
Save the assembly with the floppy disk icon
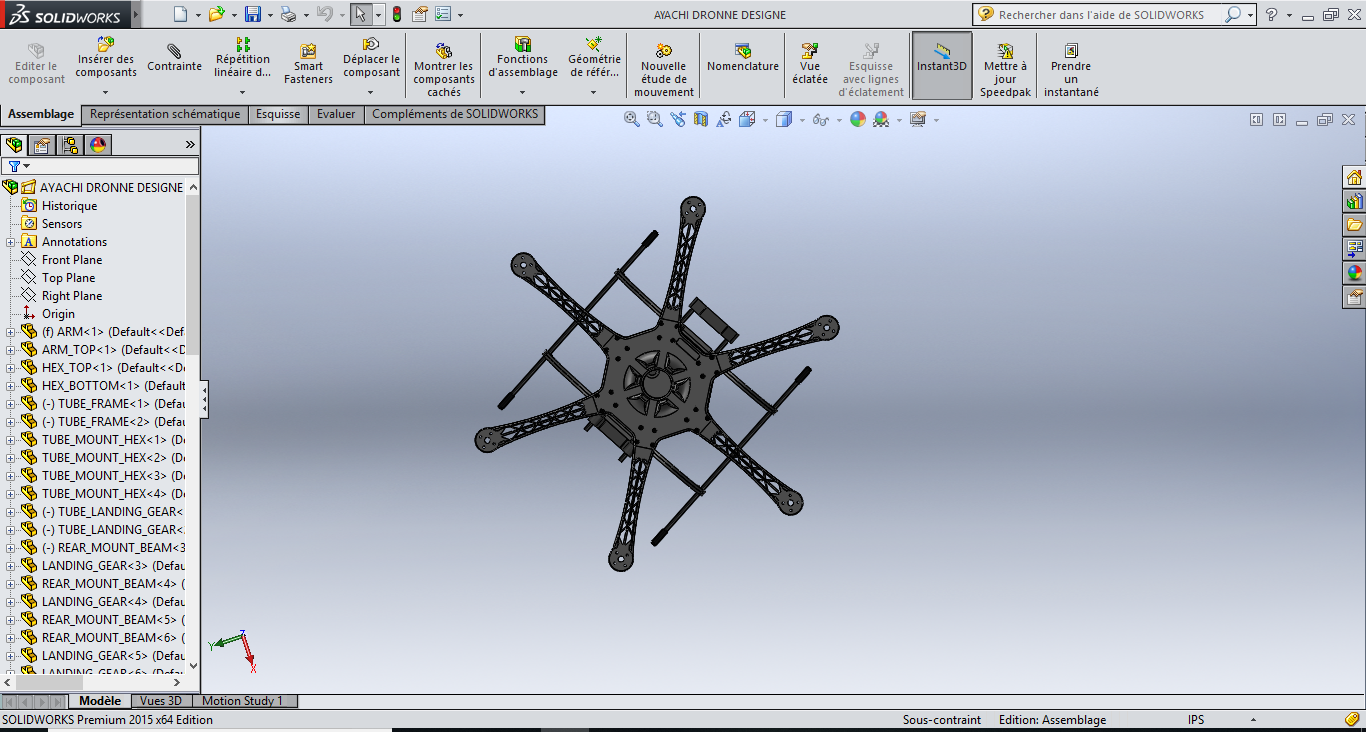[253, 14]
